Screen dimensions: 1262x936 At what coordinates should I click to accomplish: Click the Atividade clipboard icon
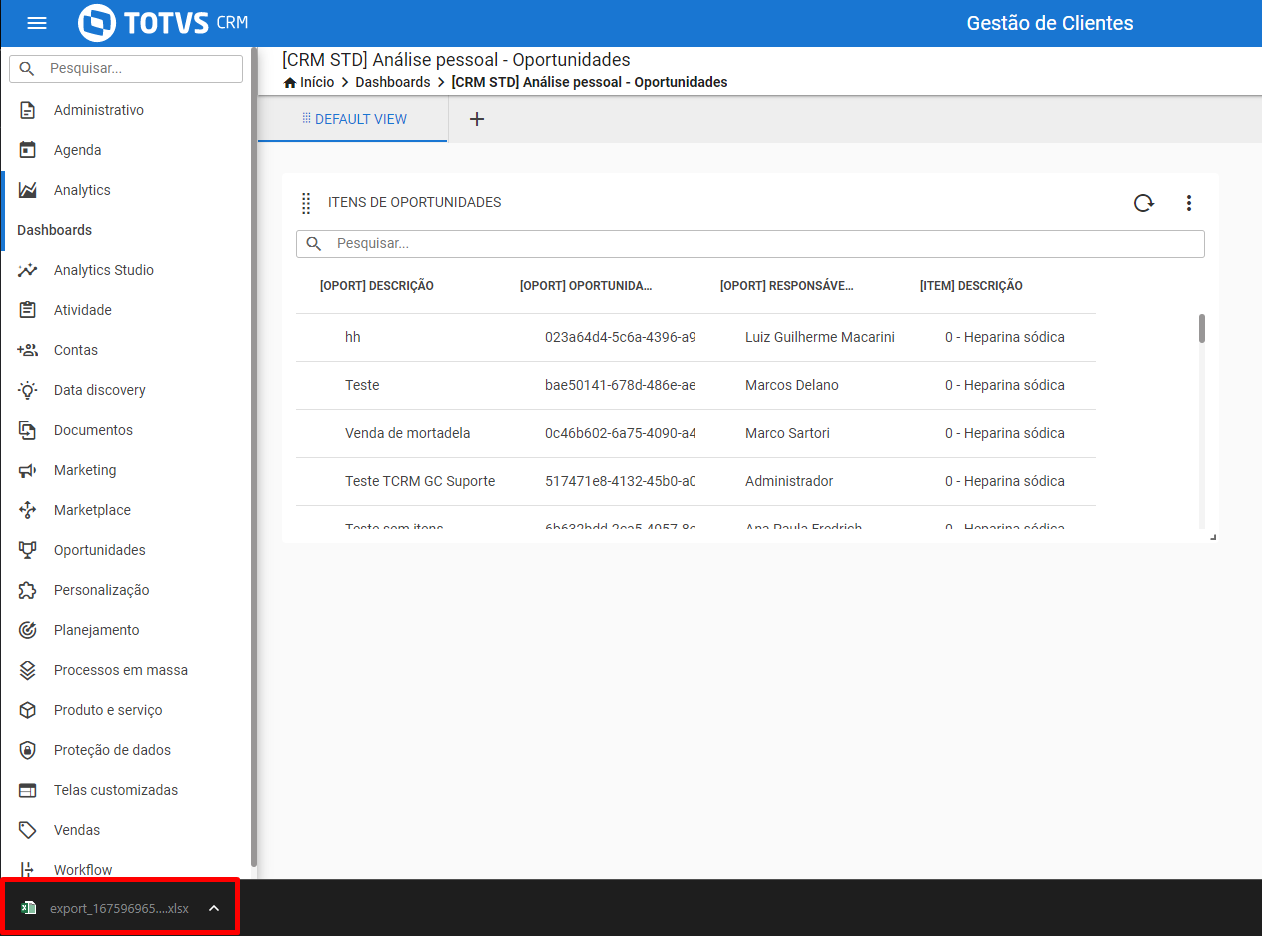pyautogui.click(x=28, y=310)
